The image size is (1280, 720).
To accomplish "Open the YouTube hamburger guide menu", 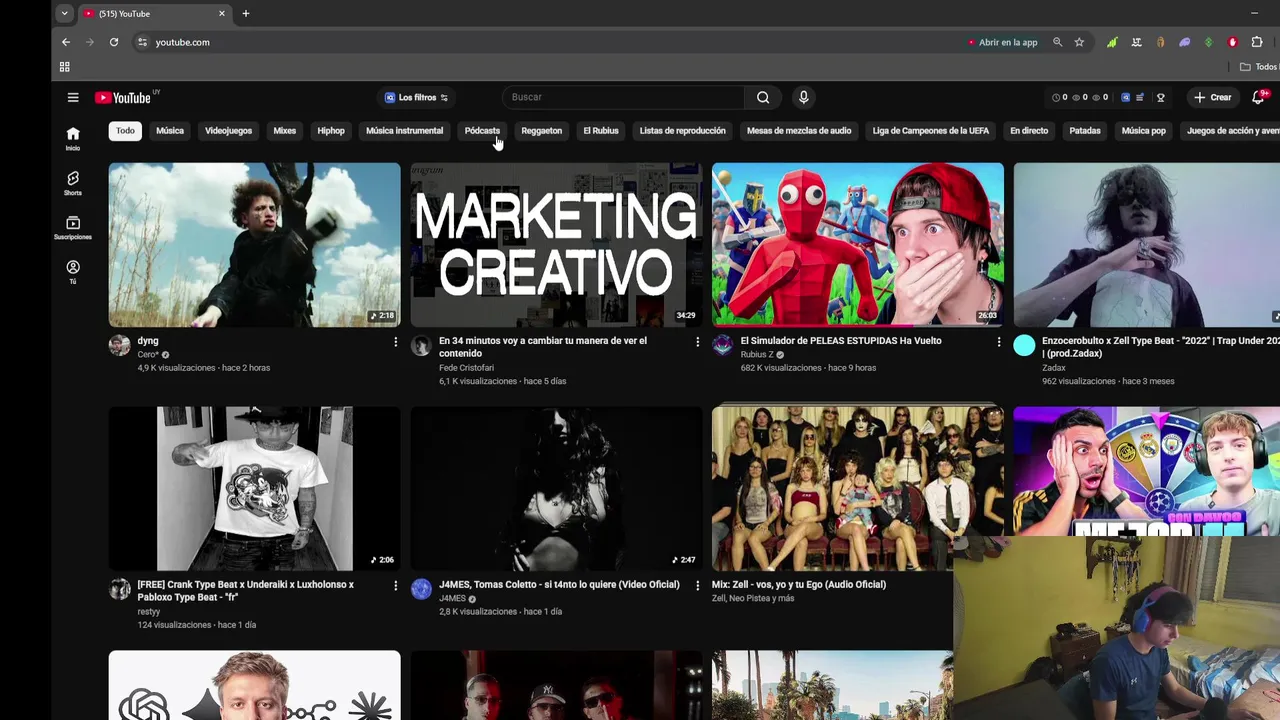I will 73,97.
